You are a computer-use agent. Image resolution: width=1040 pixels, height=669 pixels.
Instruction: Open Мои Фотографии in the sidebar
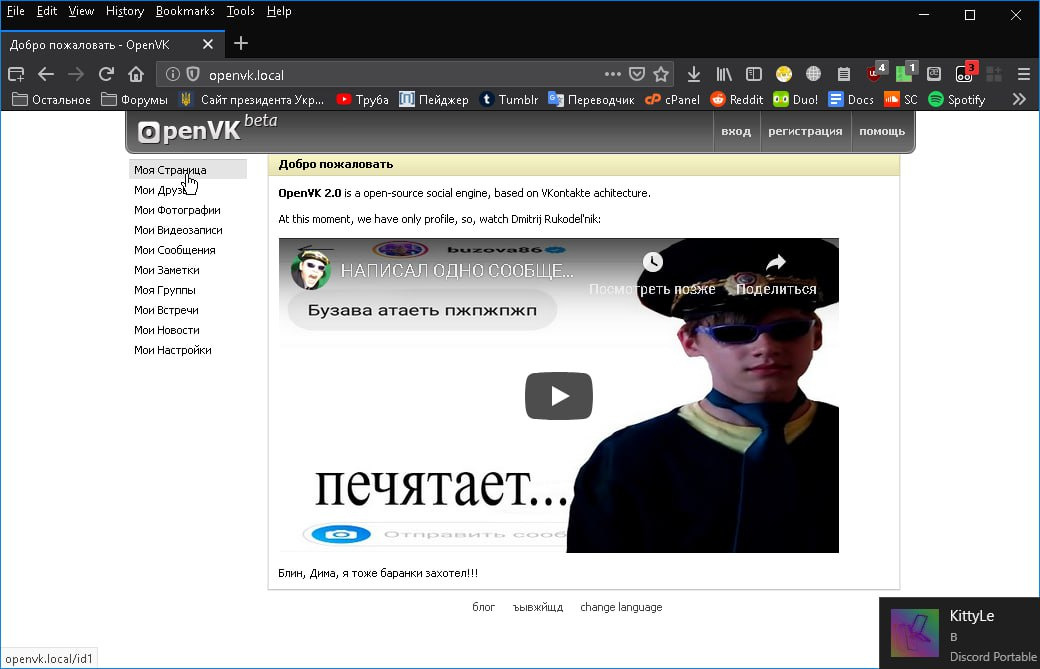(x=177, y=210)
